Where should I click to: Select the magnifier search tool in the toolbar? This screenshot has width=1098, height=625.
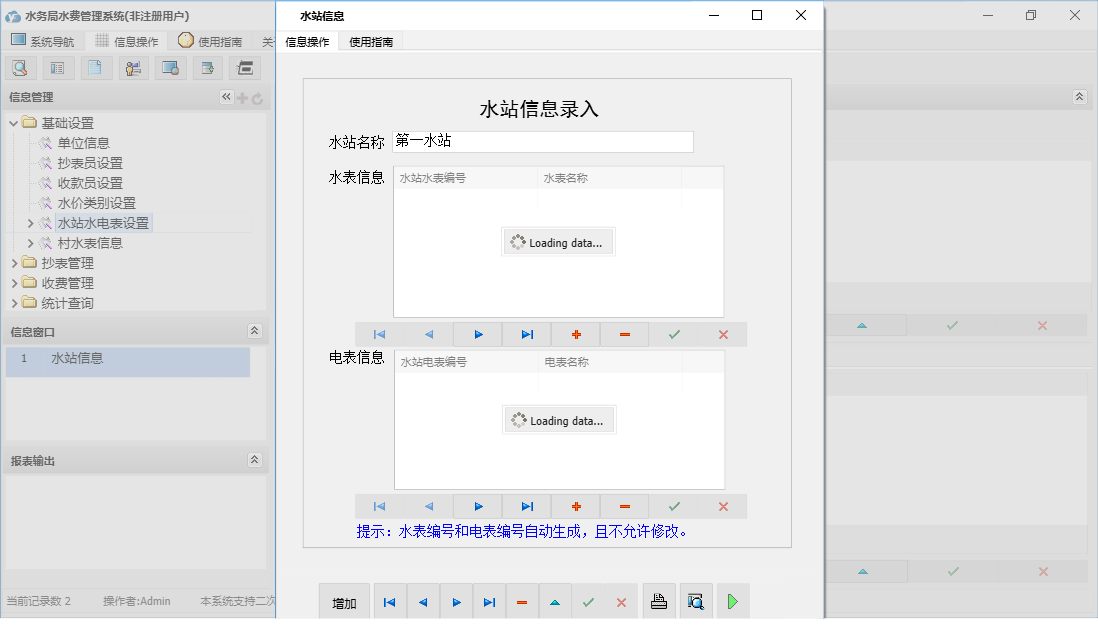click(x=20, y=67)
